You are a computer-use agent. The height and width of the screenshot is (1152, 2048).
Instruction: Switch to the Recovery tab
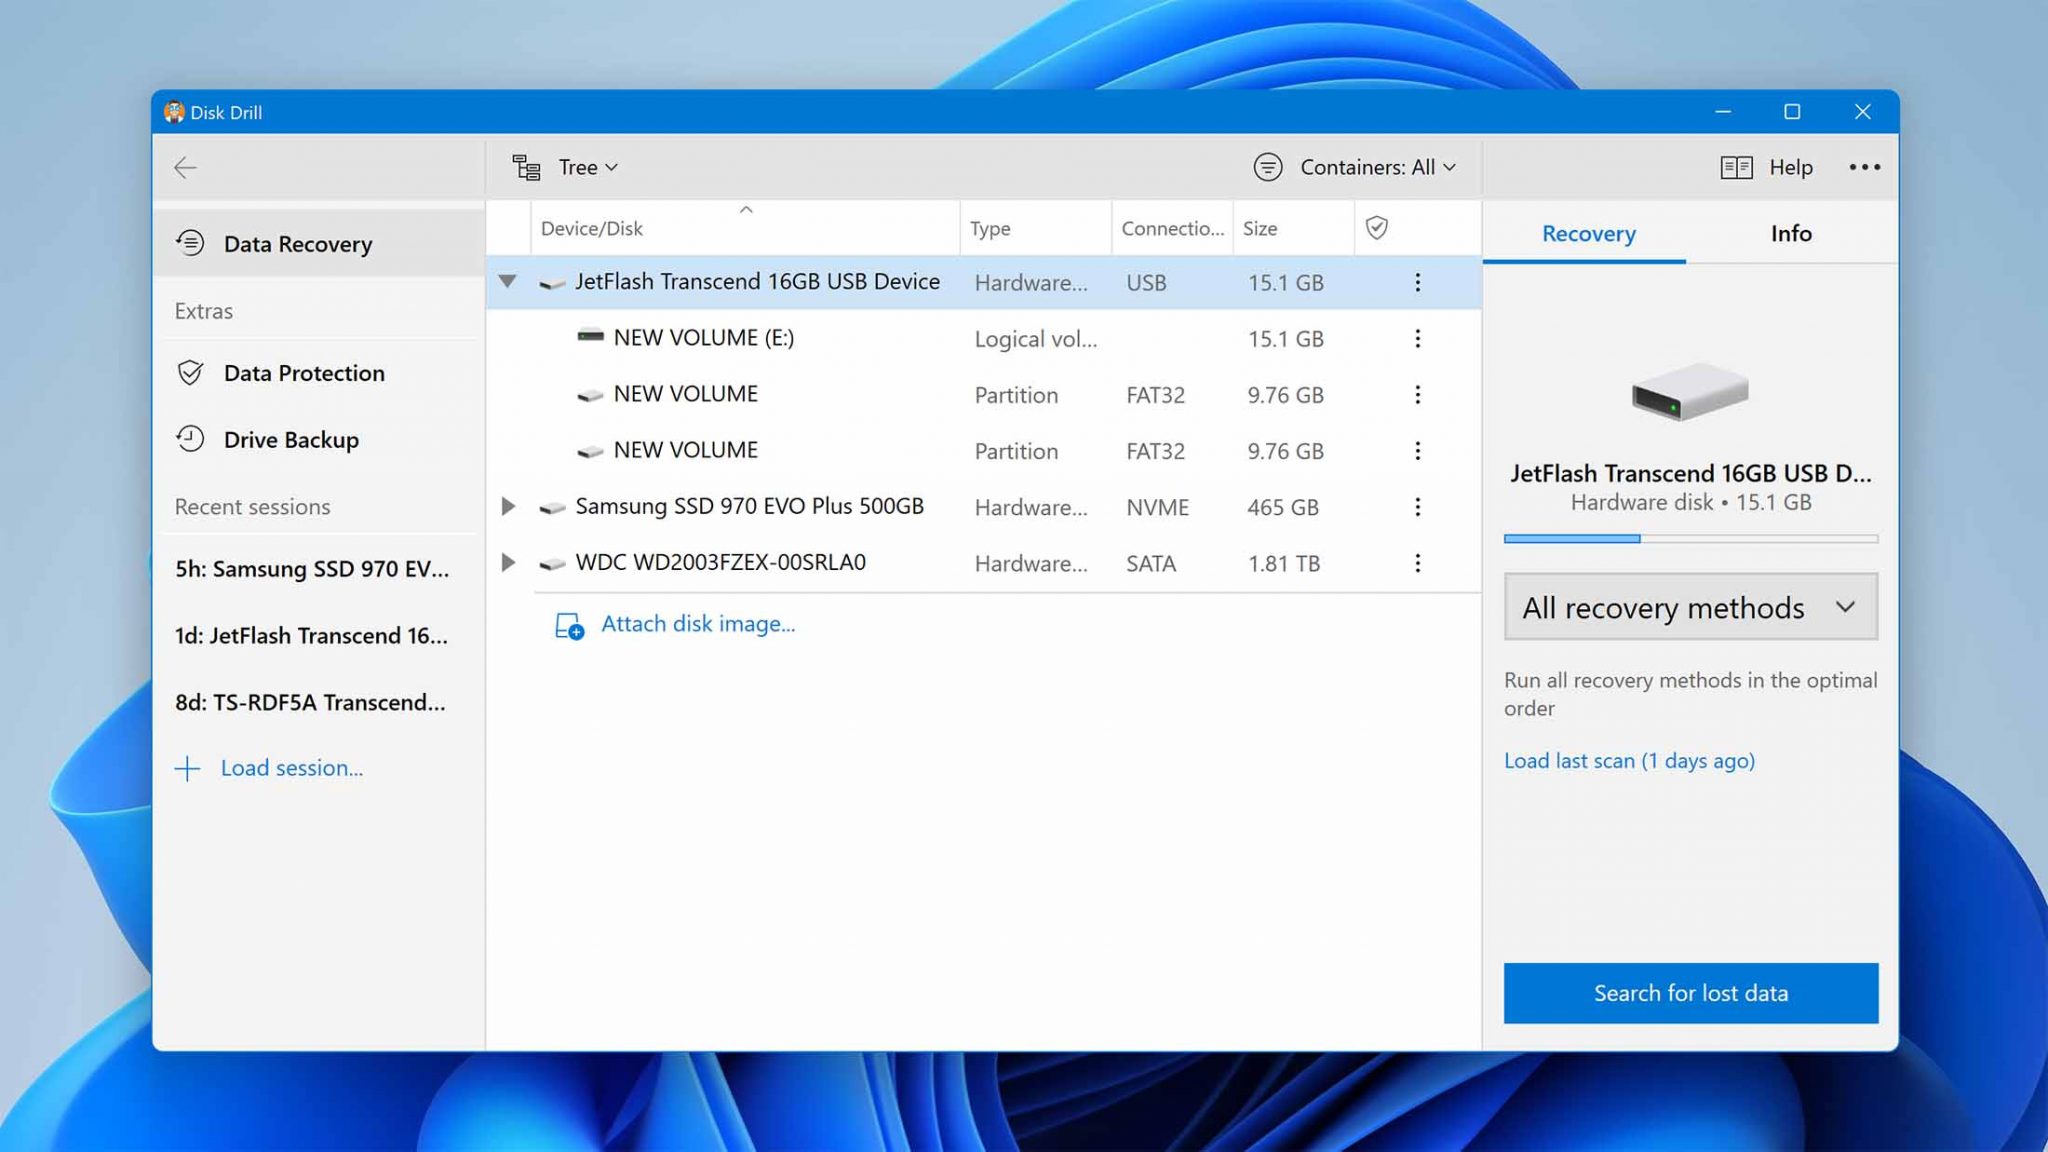[x=1588, y=233]
